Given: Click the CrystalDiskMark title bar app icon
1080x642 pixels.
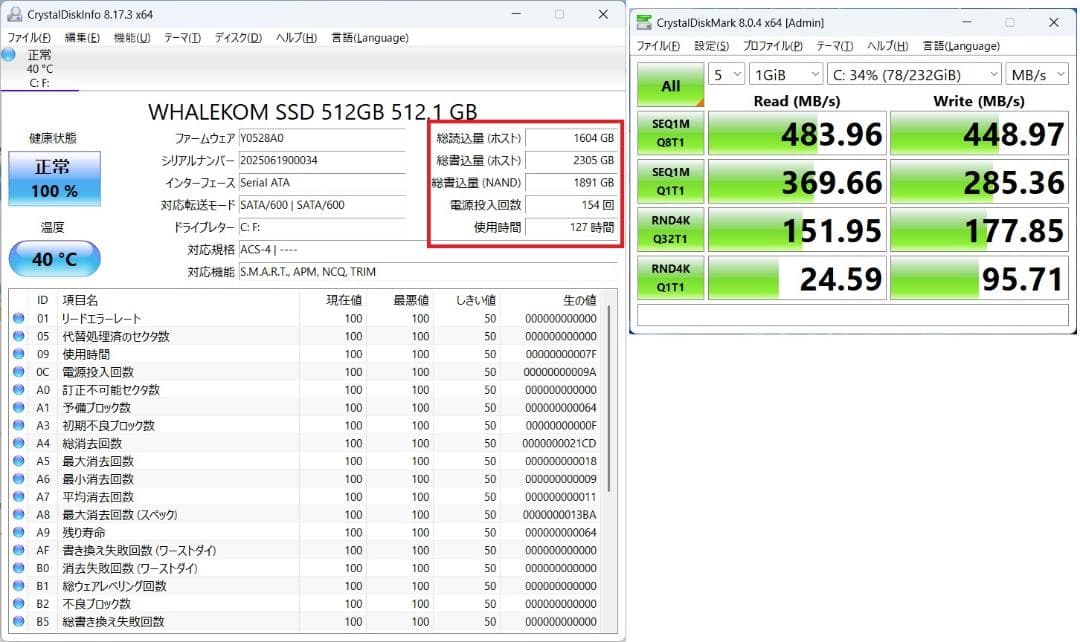Looking at the screenshot, I should point(644,22).
